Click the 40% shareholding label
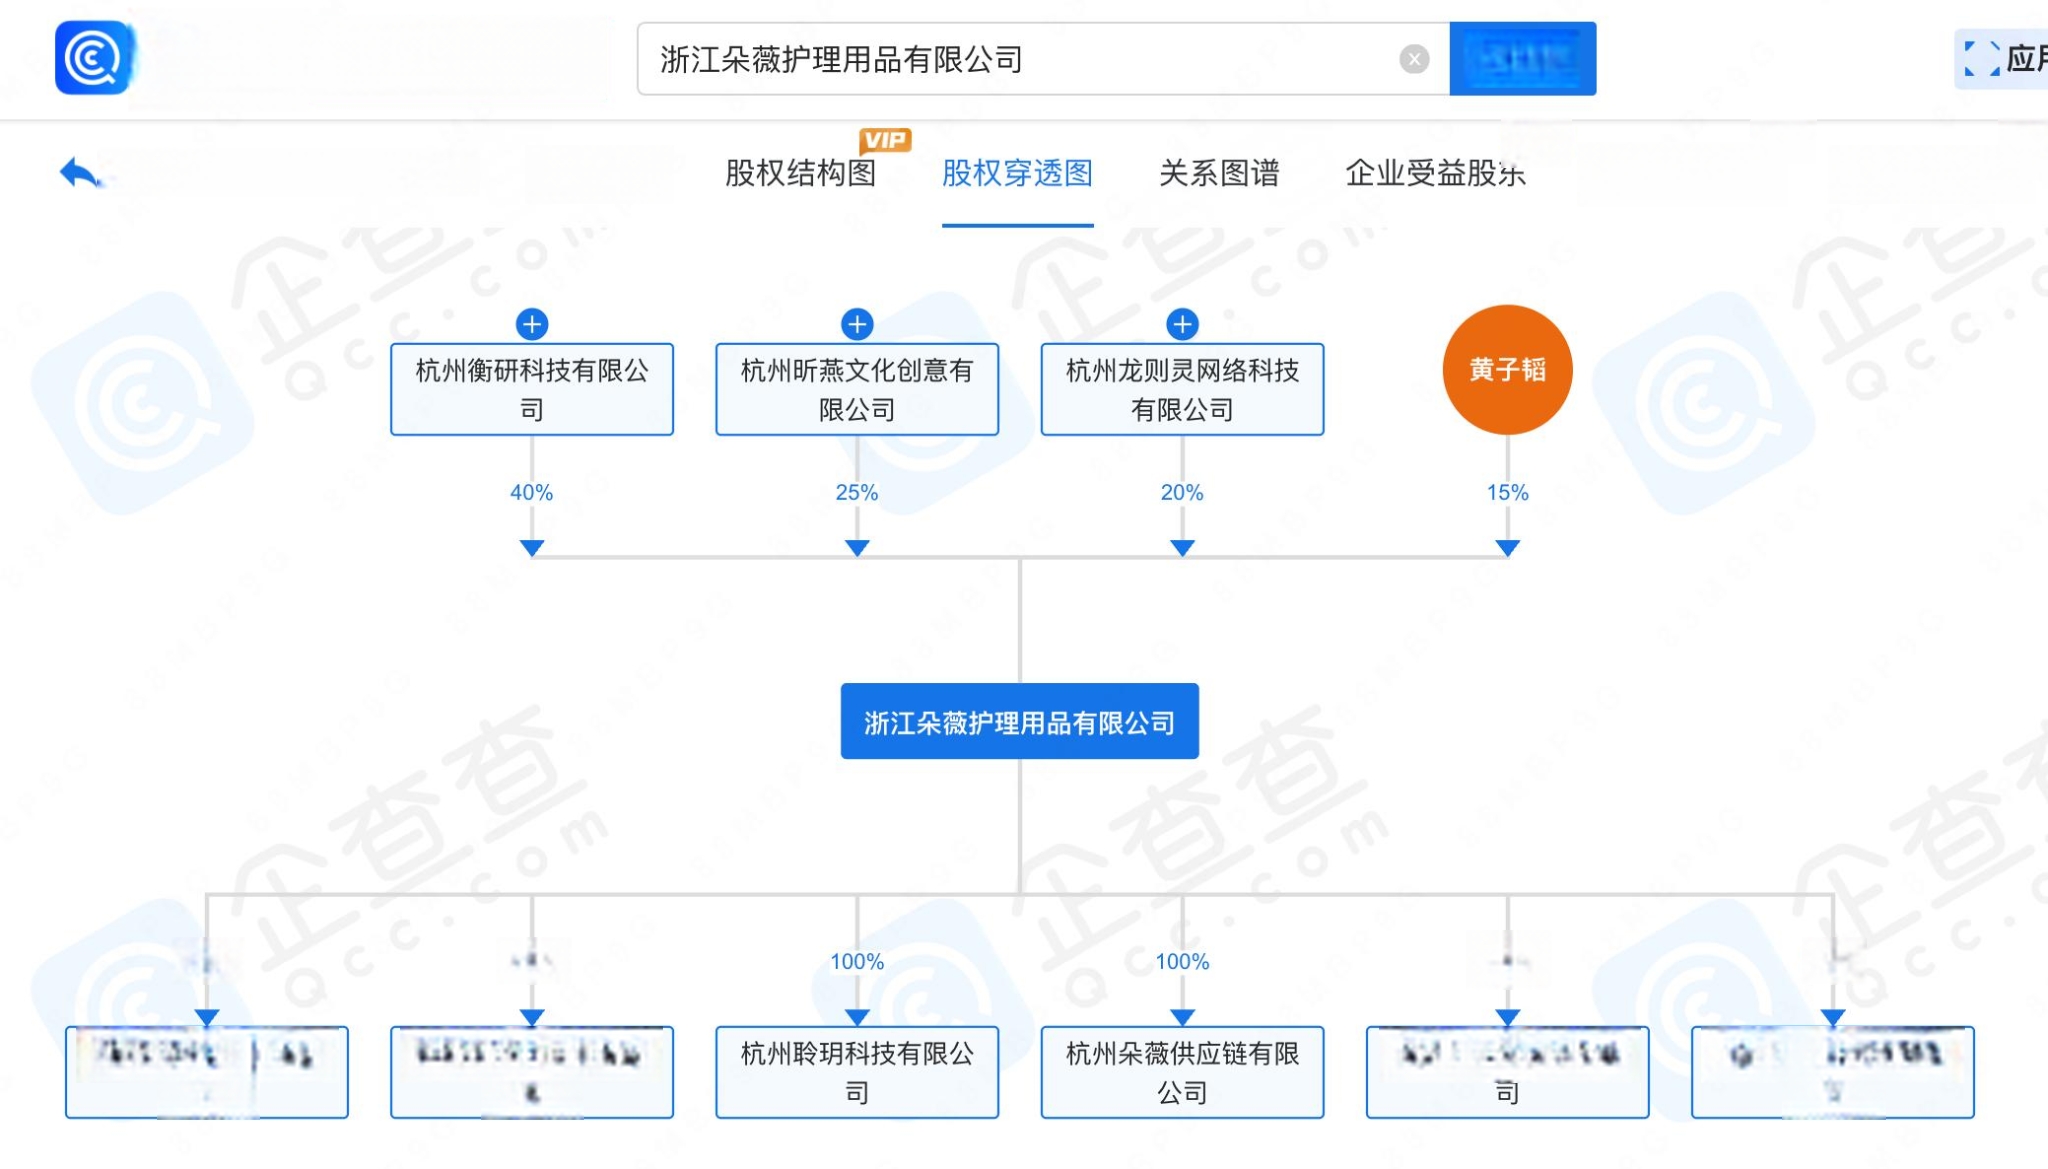Screen dimensions: 2048x1169 click(531, 492)
